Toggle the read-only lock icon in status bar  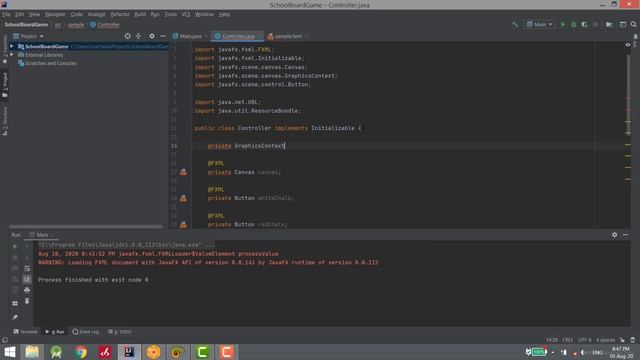pyautogui.click(x=622, y=340)
